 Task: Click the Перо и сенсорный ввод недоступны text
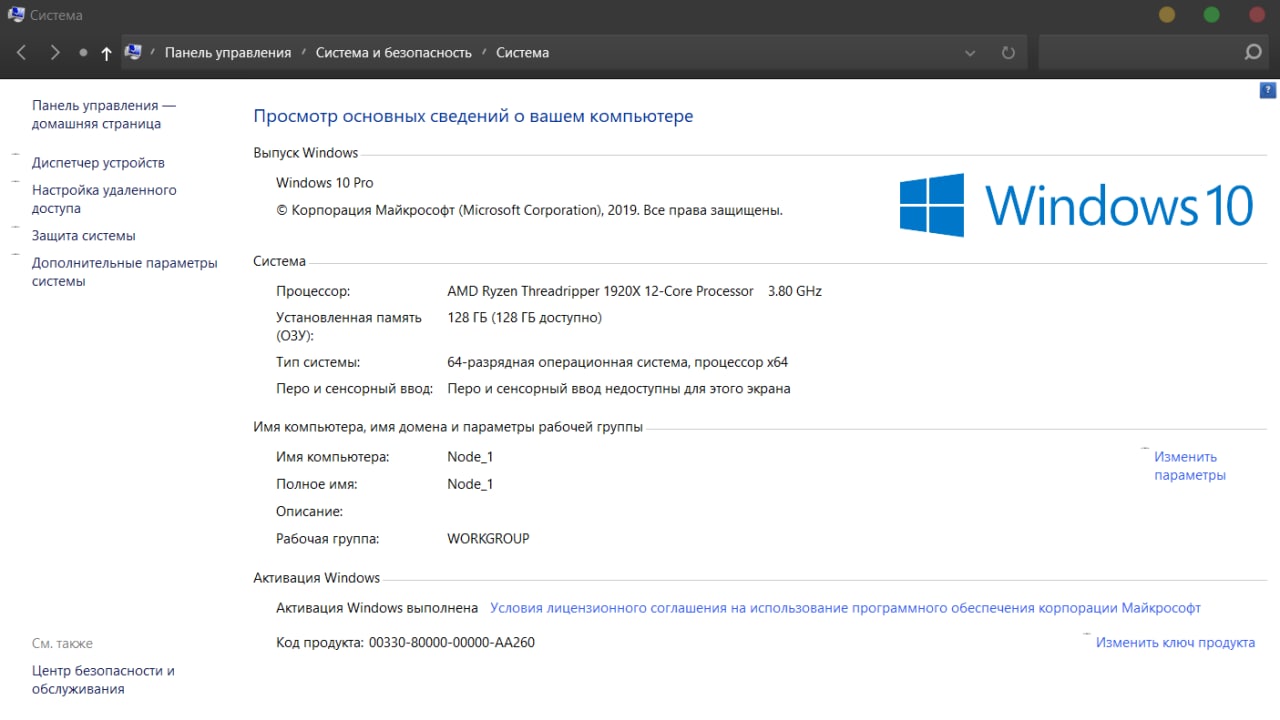(619, 389)
